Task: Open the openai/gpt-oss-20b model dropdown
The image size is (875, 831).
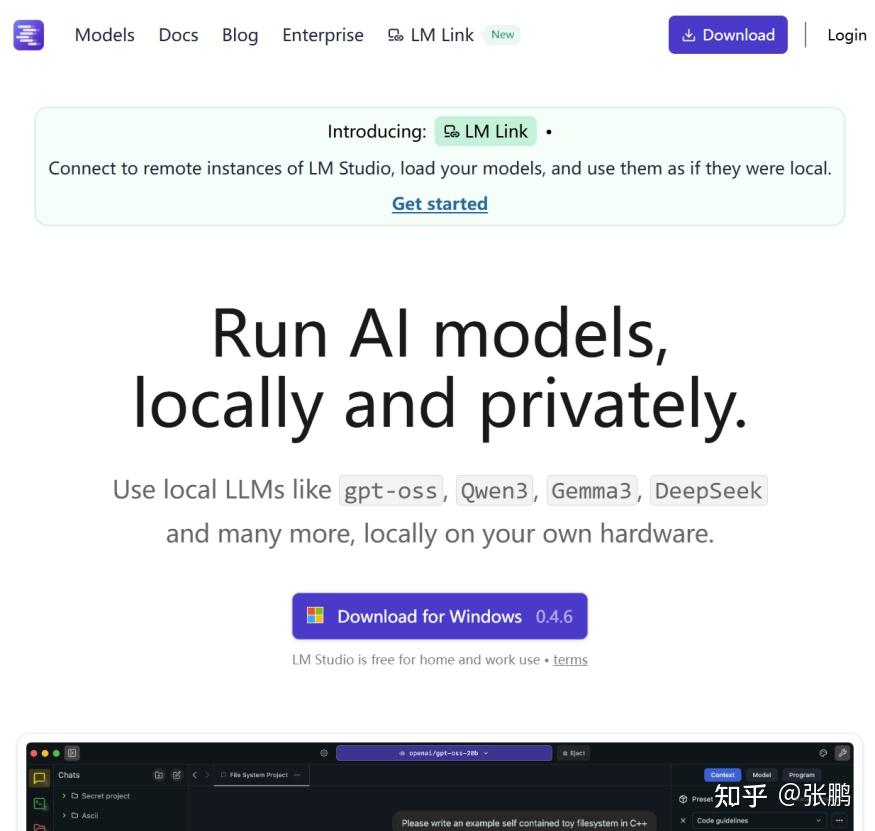Action: pyautogui.click(x=444, y=753)
